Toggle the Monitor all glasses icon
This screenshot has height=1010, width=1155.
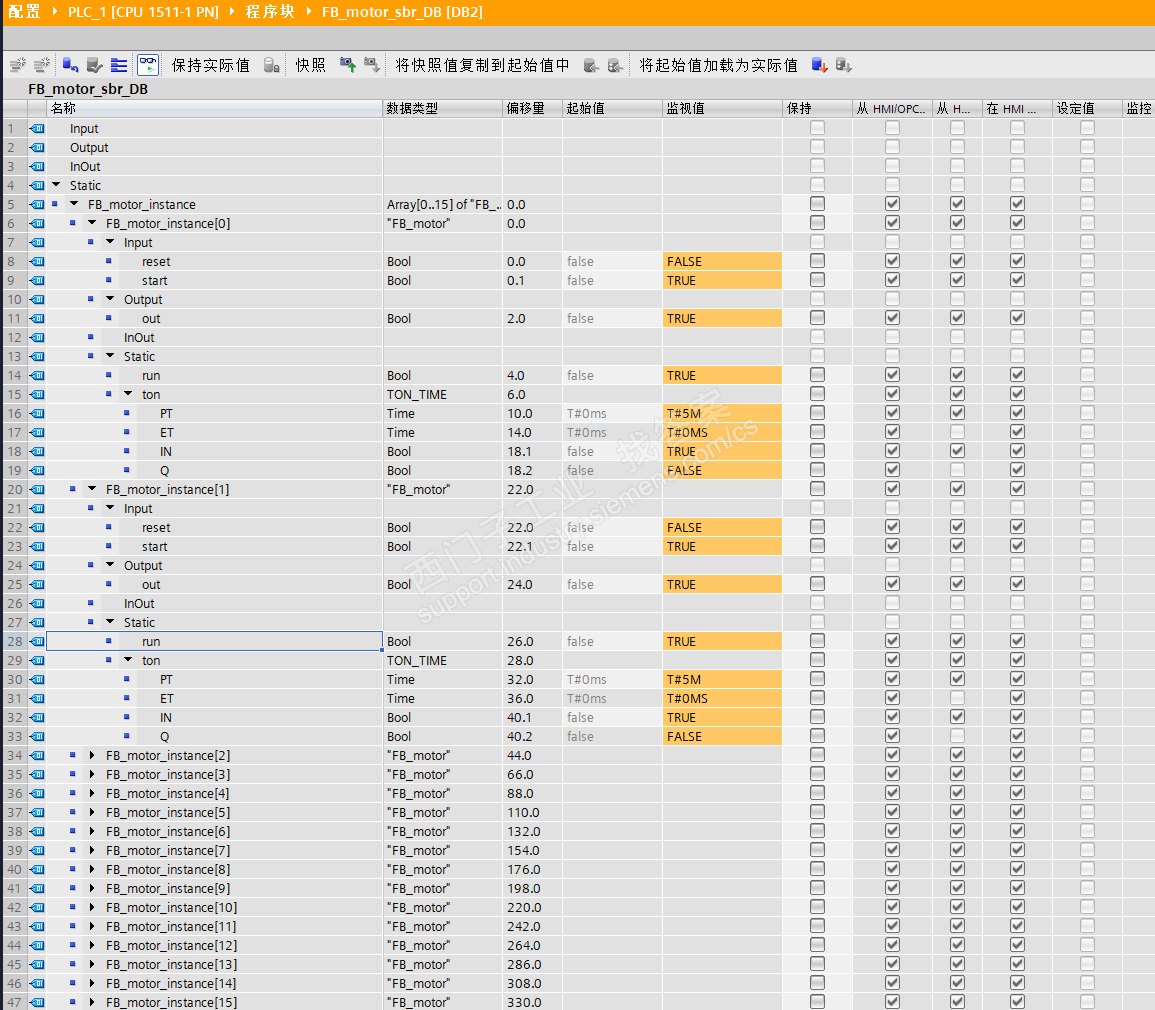point(148,65)
